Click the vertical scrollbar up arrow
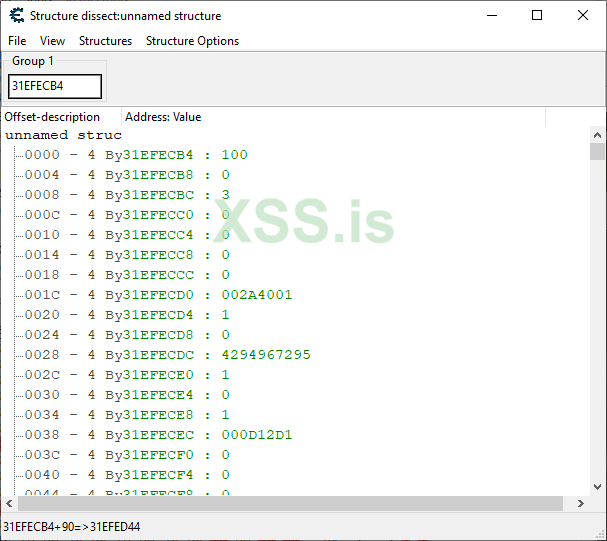Screen dimensions: 607x541 coord(597,135)
